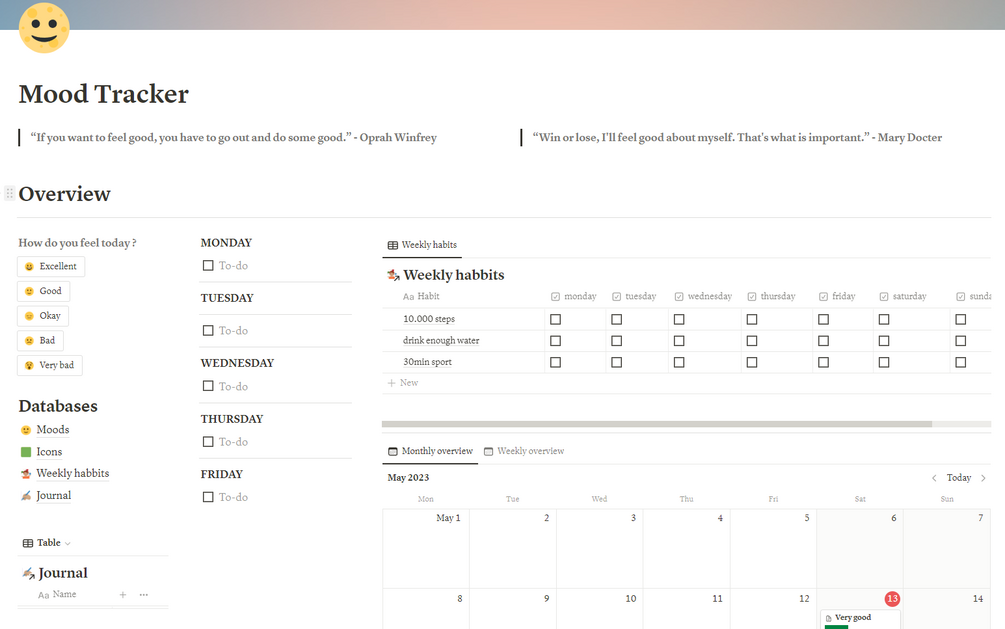Click the Weekly habbits sidebar icon
This screenshot has width=1005, height=629.
click(26, 474)
